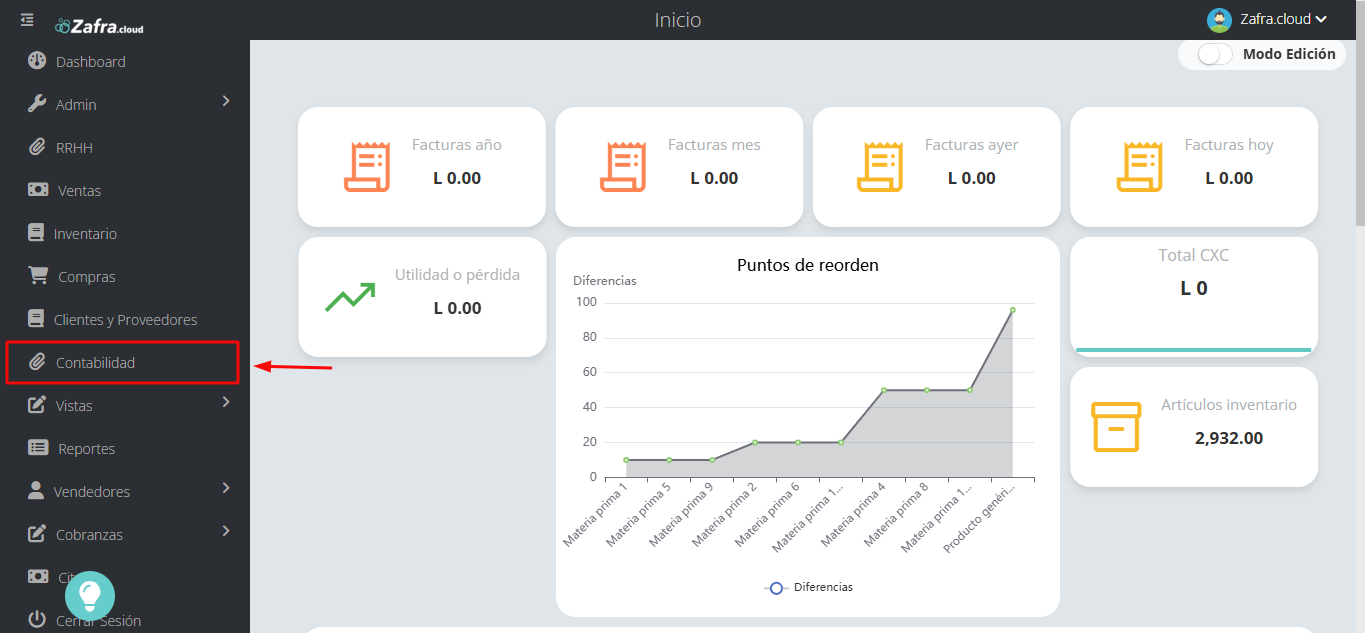Click the Vendedores person icon
The image size is (1365, 633).
coord(36,491)
